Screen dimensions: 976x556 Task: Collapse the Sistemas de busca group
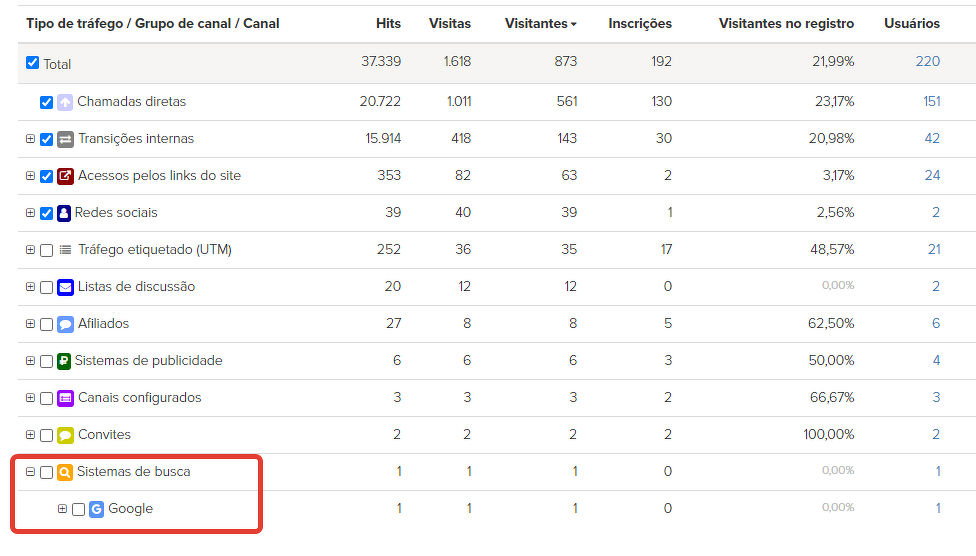[x=30, y=472]
